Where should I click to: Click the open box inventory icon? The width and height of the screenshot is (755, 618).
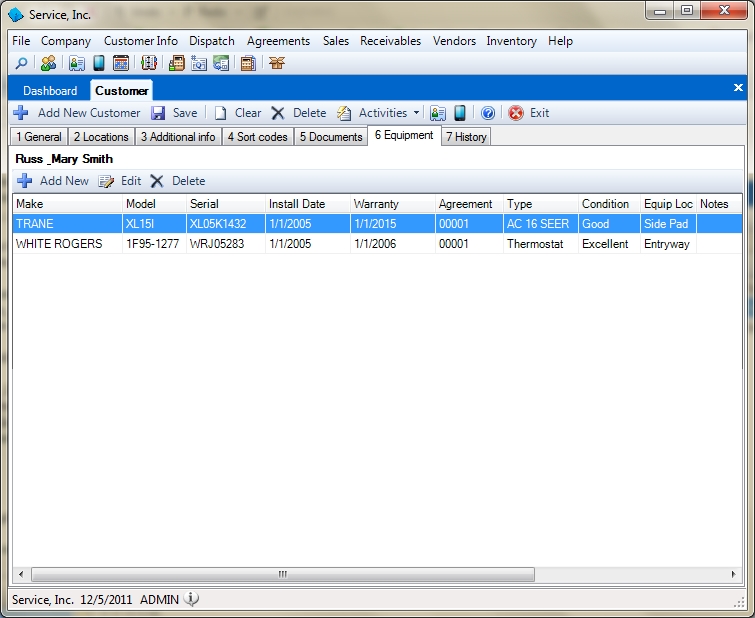tap(277, 63)
